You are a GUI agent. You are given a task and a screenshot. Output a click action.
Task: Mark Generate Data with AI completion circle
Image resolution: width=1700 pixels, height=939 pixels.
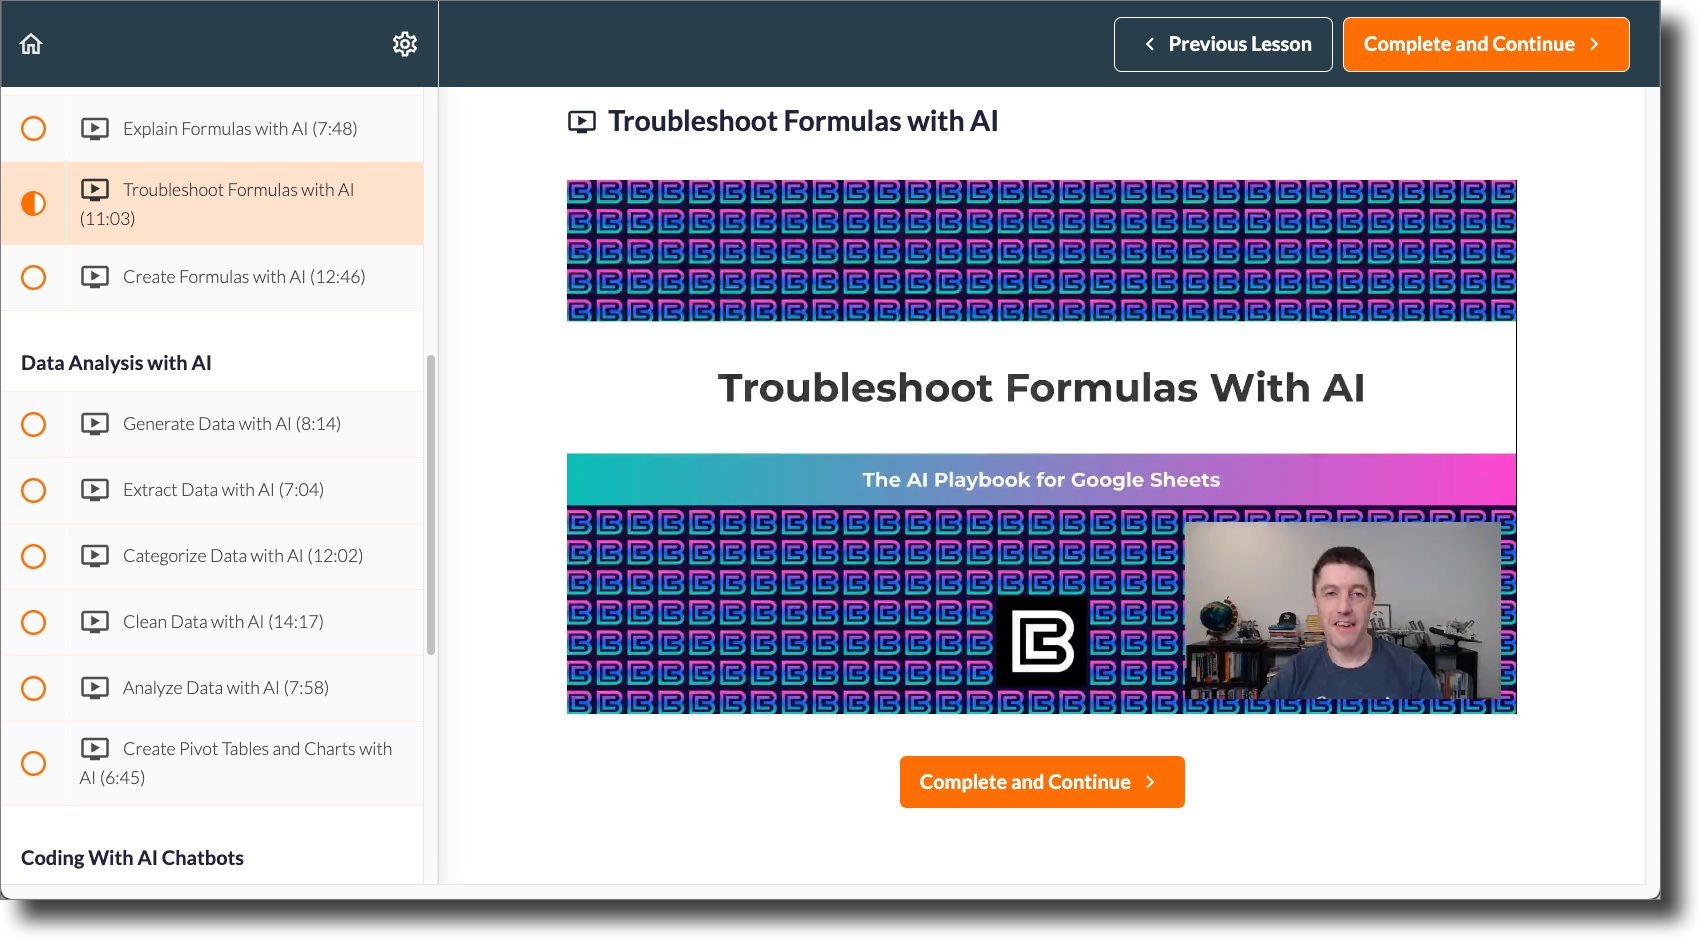(x=34, y=425)
